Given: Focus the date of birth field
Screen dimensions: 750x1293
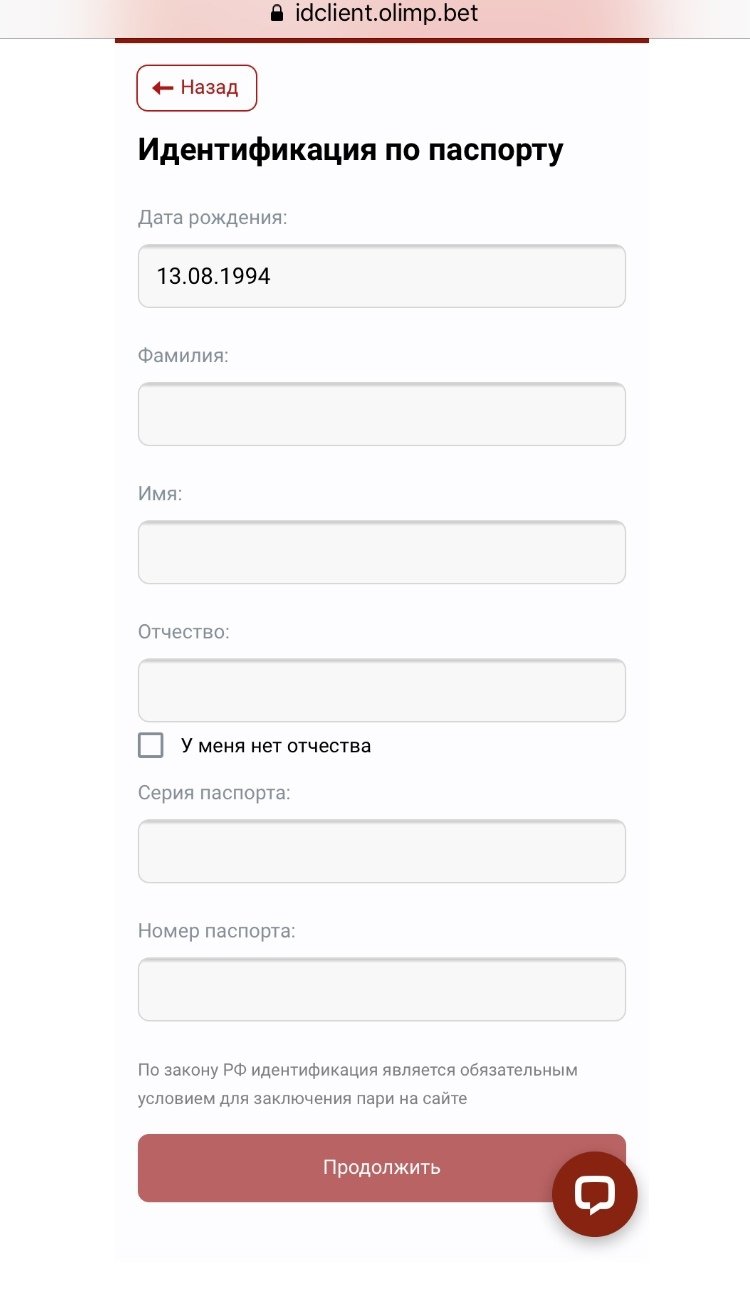Looking at the screenshot, I should pyautogui.click(x=381, y=276).
